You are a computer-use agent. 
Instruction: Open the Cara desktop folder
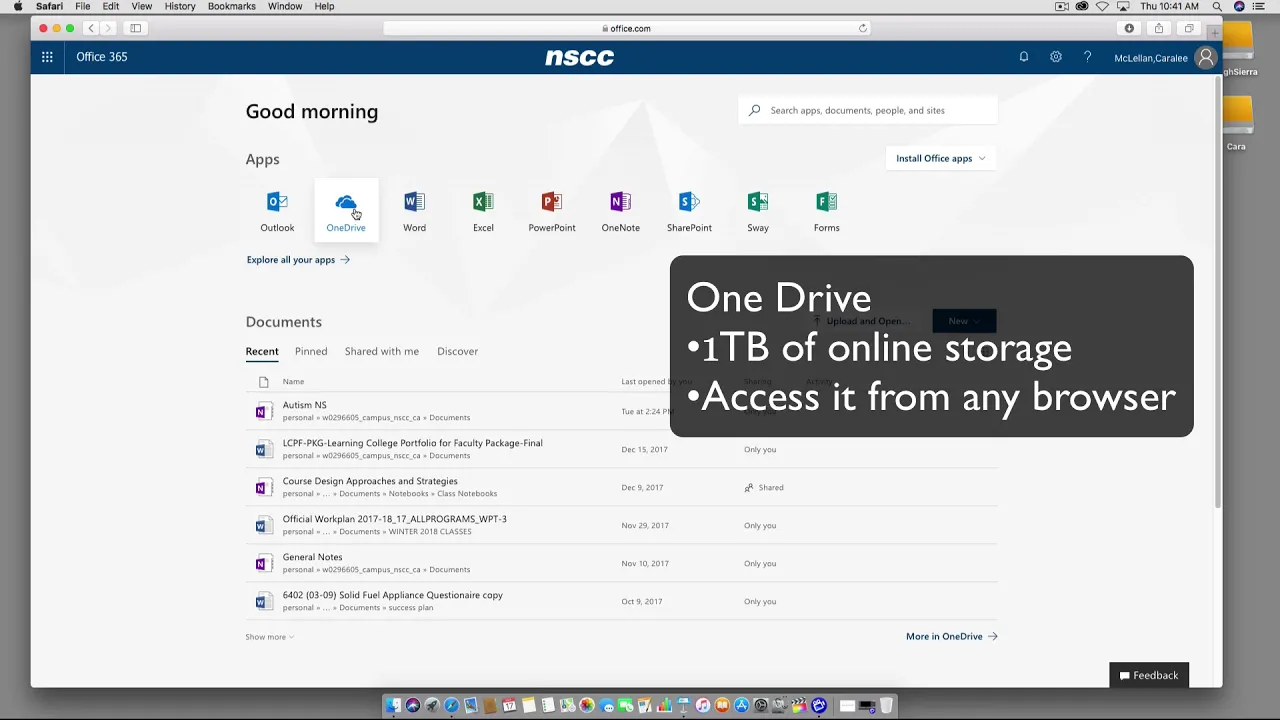pyautogui.click(x=1238, y=123)
